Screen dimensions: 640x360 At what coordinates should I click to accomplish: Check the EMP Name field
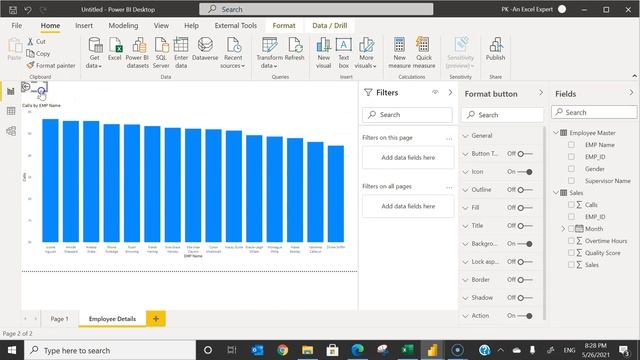pos(571,145)
